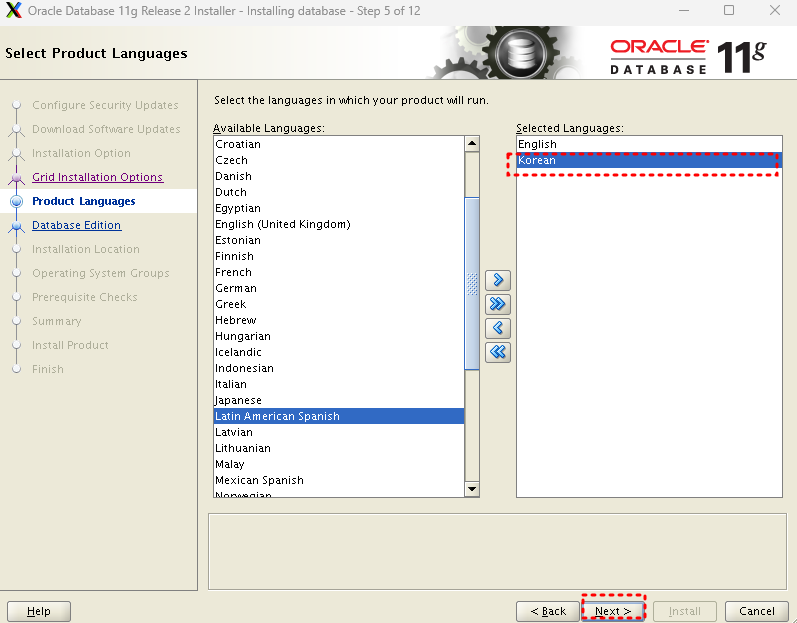The width and height of the screenshot is (797, 623).
Task: Select English (United Kingdom) in the list
Action: (339, 224)
